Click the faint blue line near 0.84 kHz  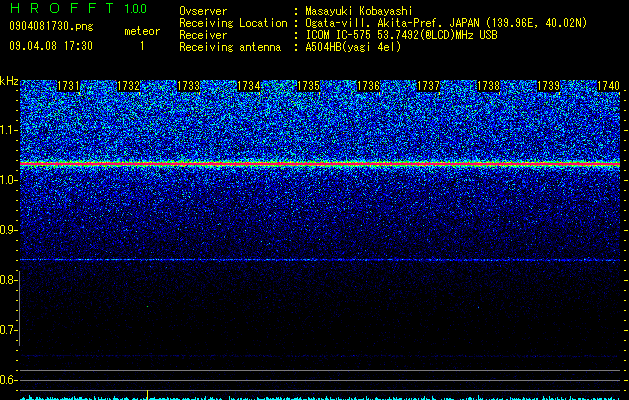click(x=320, y=260)
